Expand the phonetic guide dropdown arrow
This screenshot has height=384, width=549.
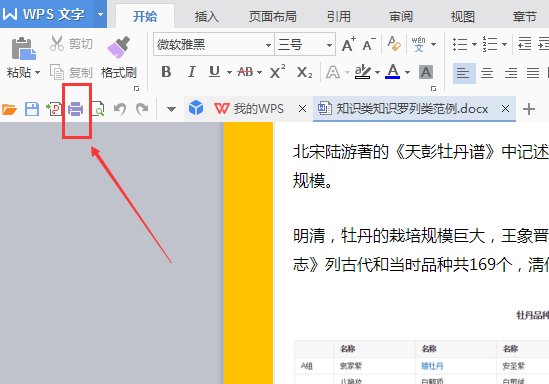click(433, 44)
